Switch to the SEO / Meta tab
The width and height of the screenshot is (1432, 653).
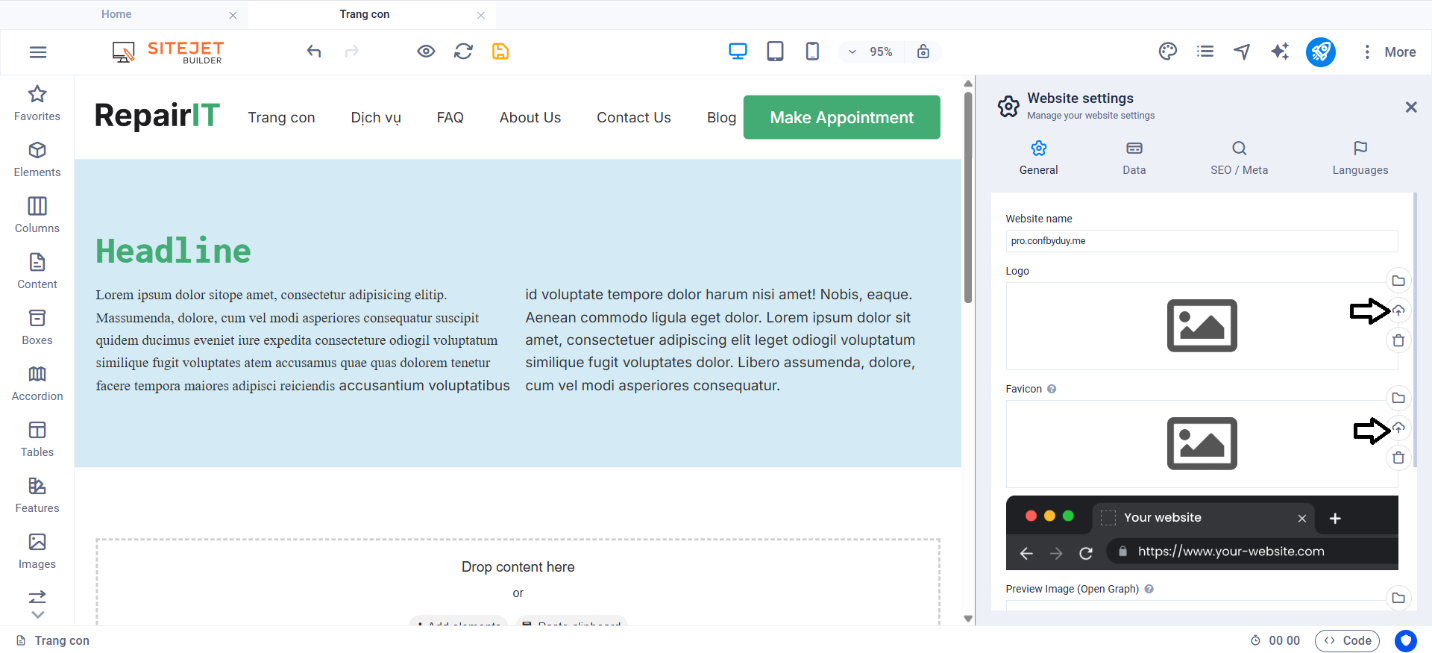pyautogui.click(x=1238, y=158)
